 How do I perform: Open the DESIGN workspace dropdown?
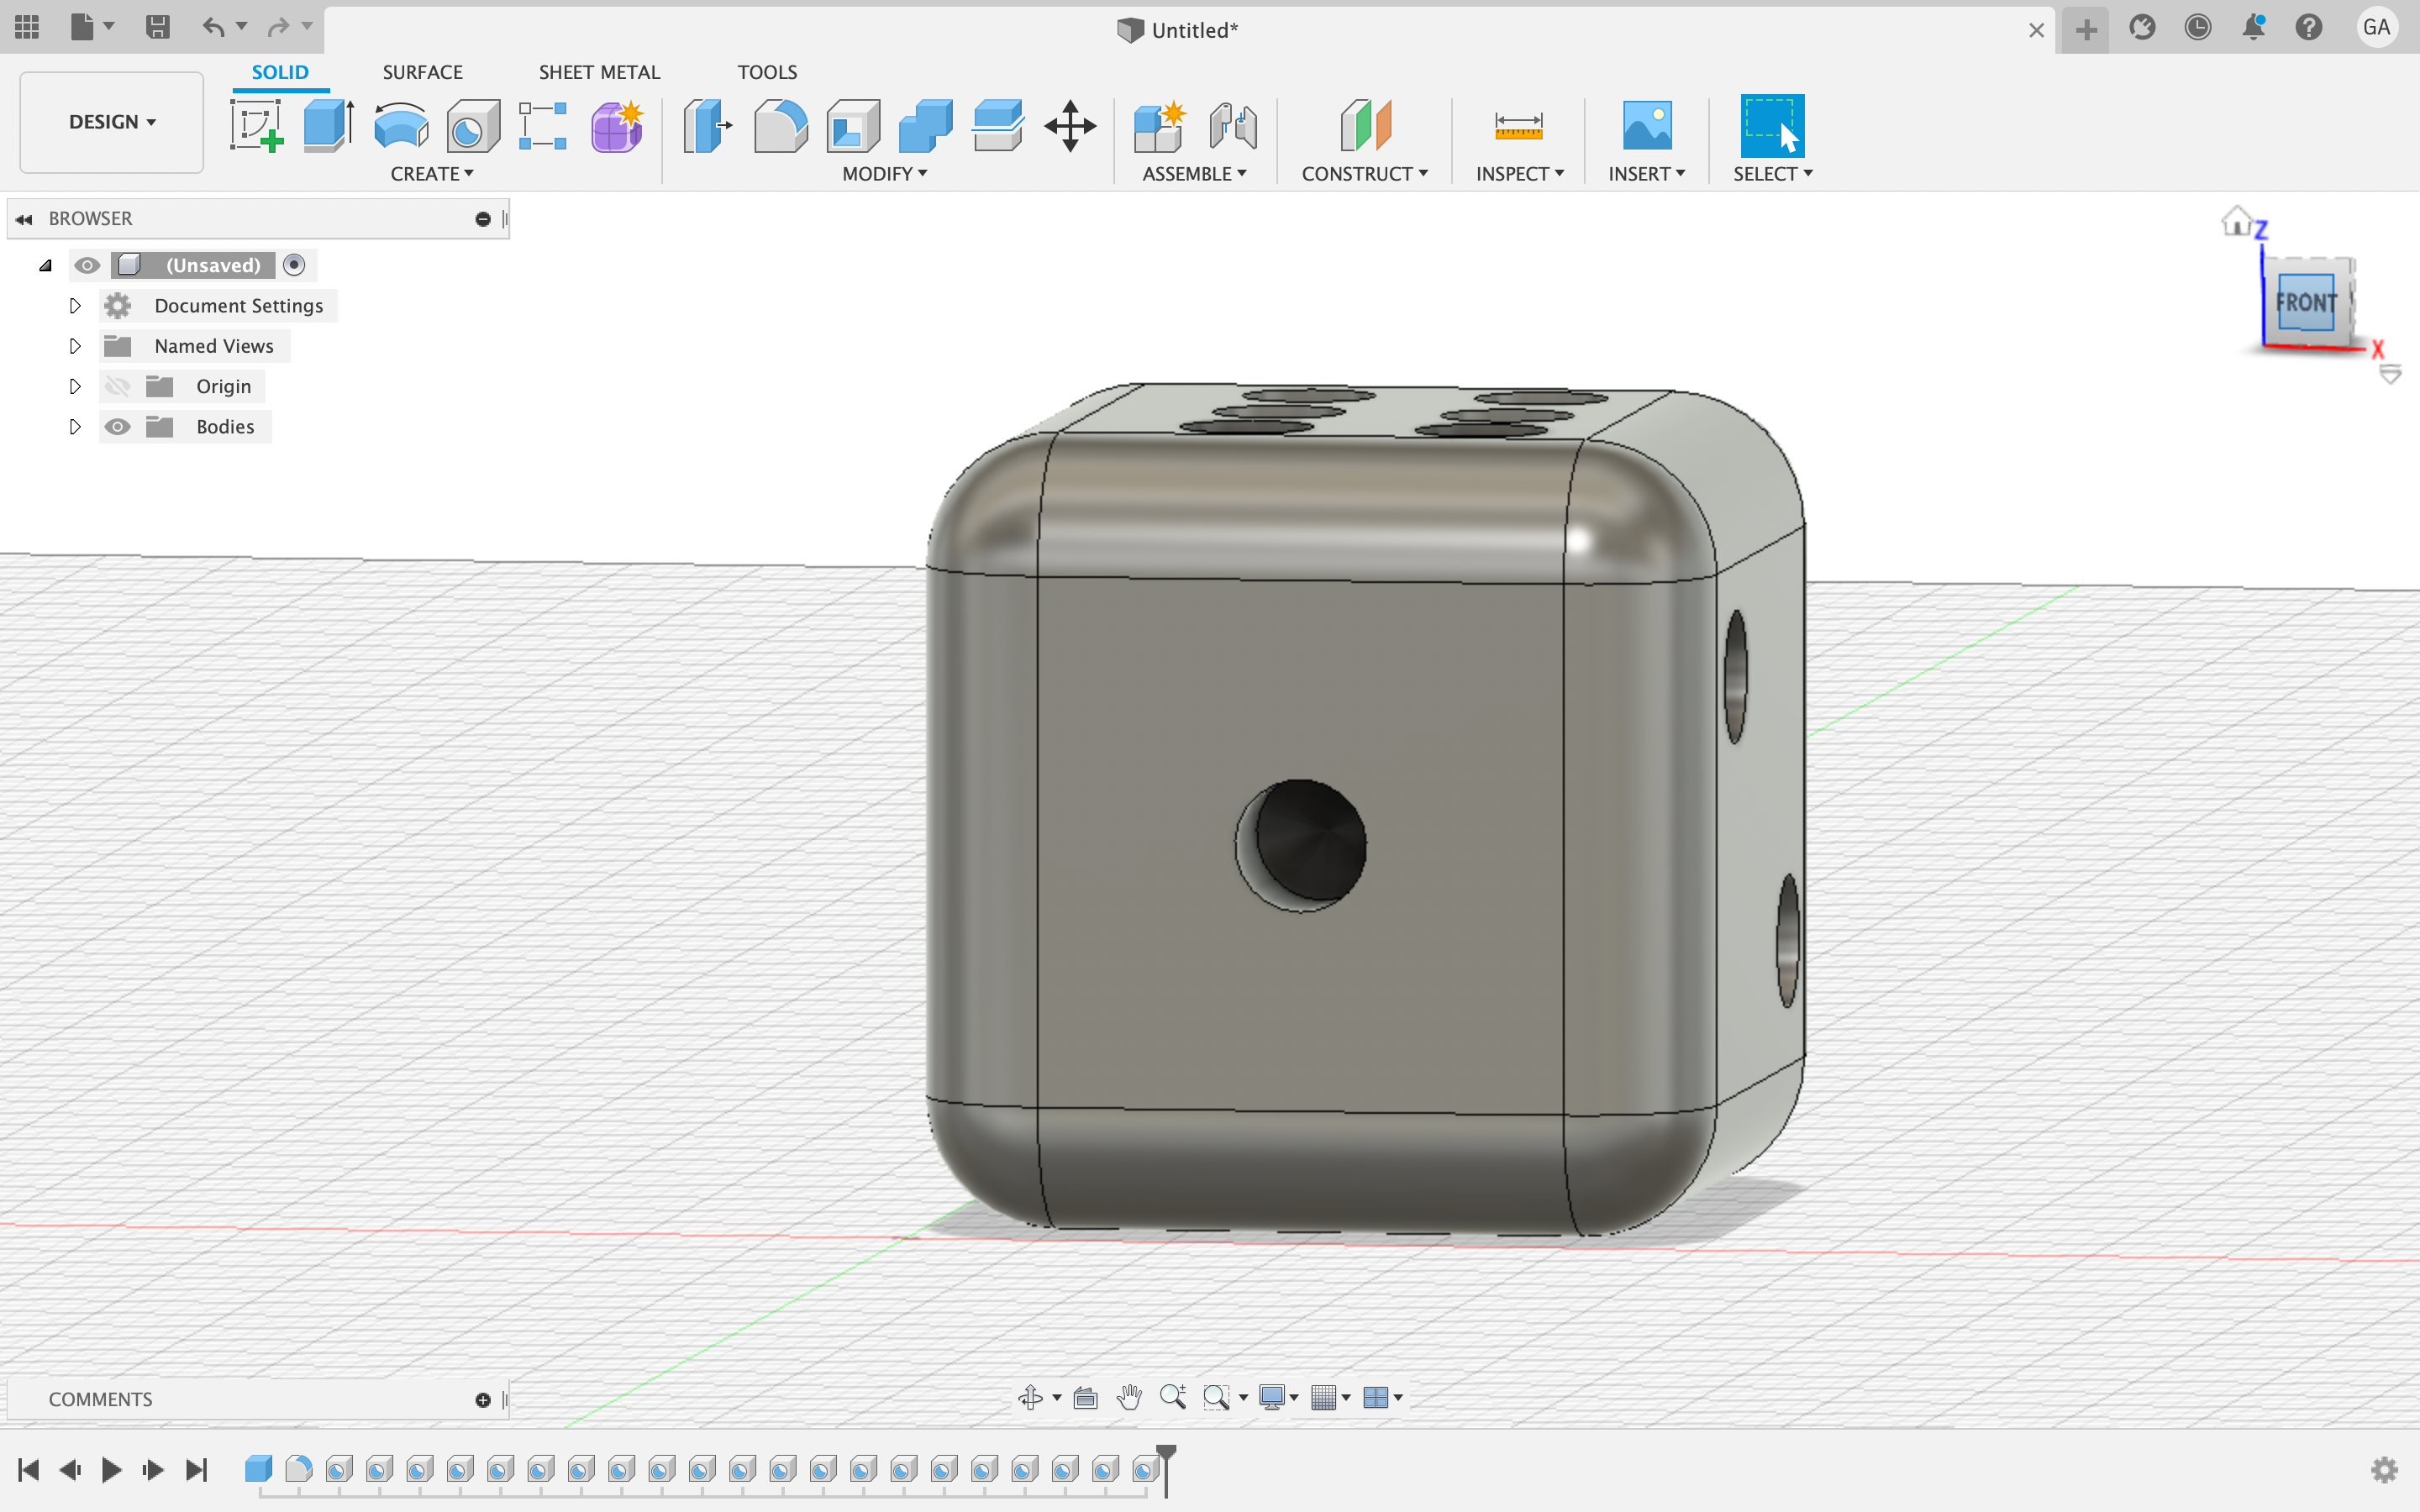click(110, 122)
